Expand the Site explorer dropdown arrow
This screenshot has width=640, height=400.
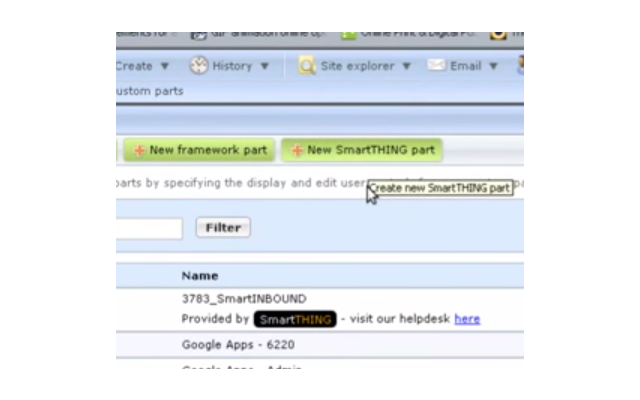coord(406,66)
